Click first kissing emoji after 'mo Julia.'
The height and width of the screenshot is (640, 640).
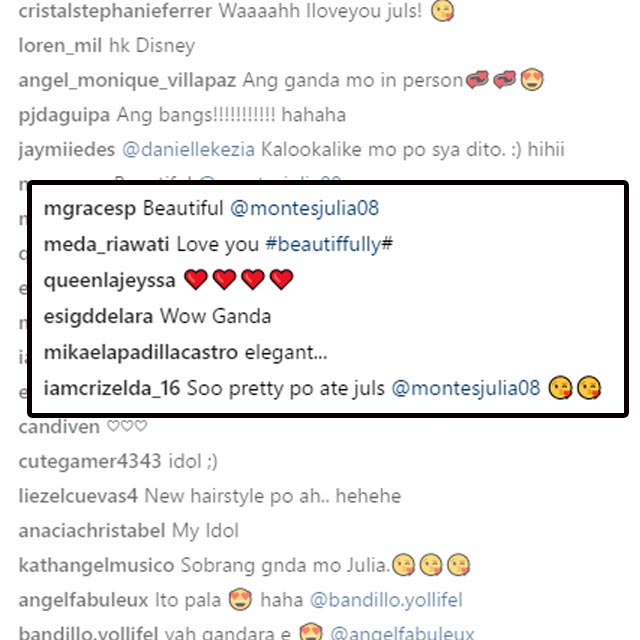point(403,565)
